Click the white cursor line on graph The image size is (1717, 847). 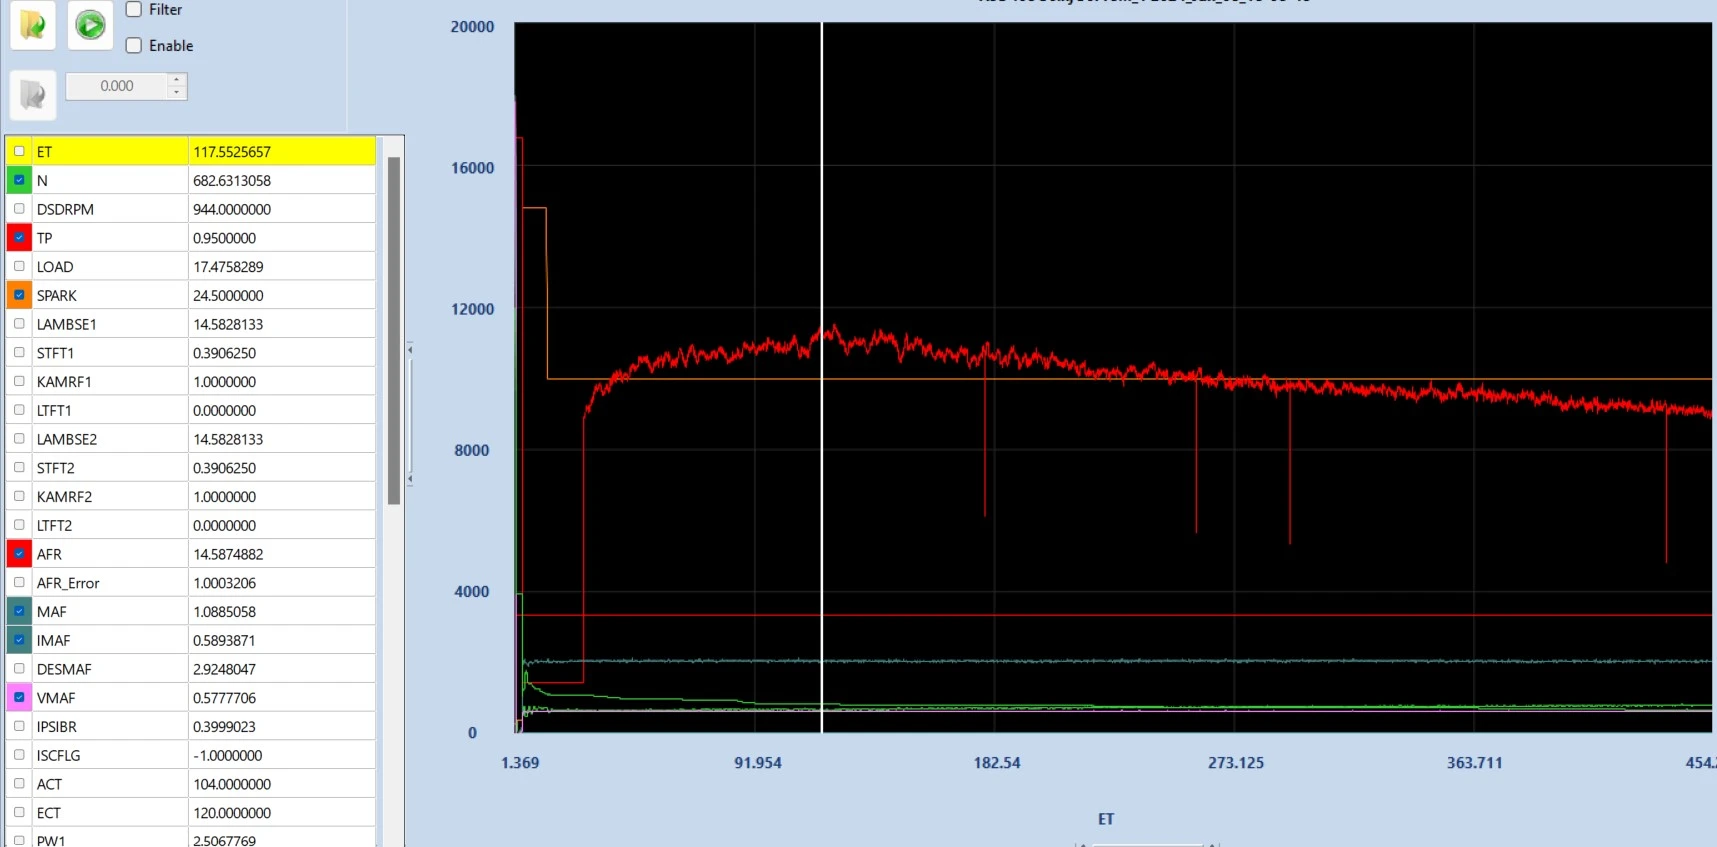click(x=822, y=378)
